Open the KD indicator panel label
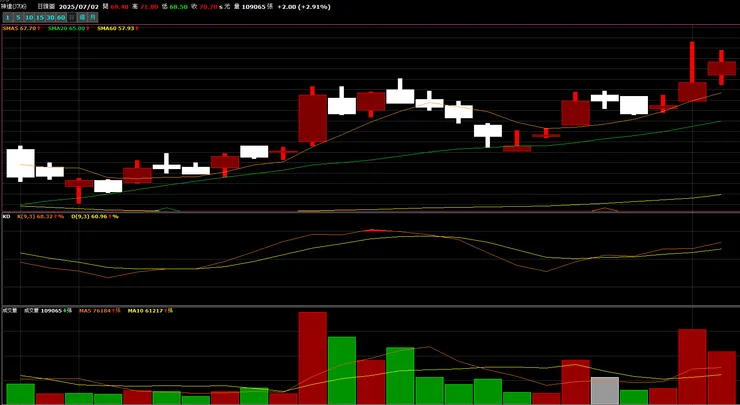The width and height of the screenshot is (740, 405). click(7, 216)
